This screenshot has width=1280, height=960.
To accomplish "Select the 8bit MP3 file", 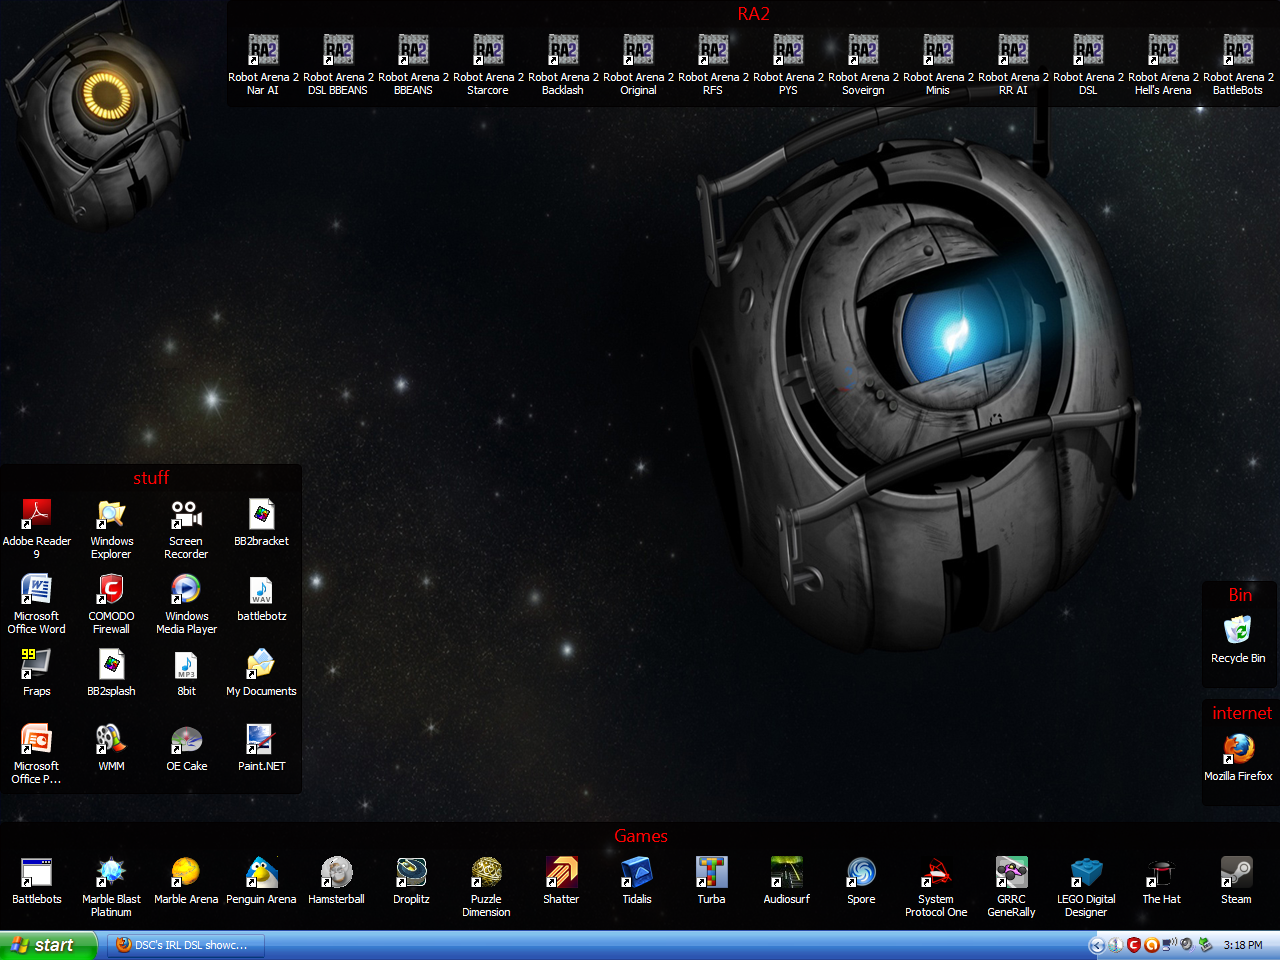I will pyautogui.click(x=186, y=672).
